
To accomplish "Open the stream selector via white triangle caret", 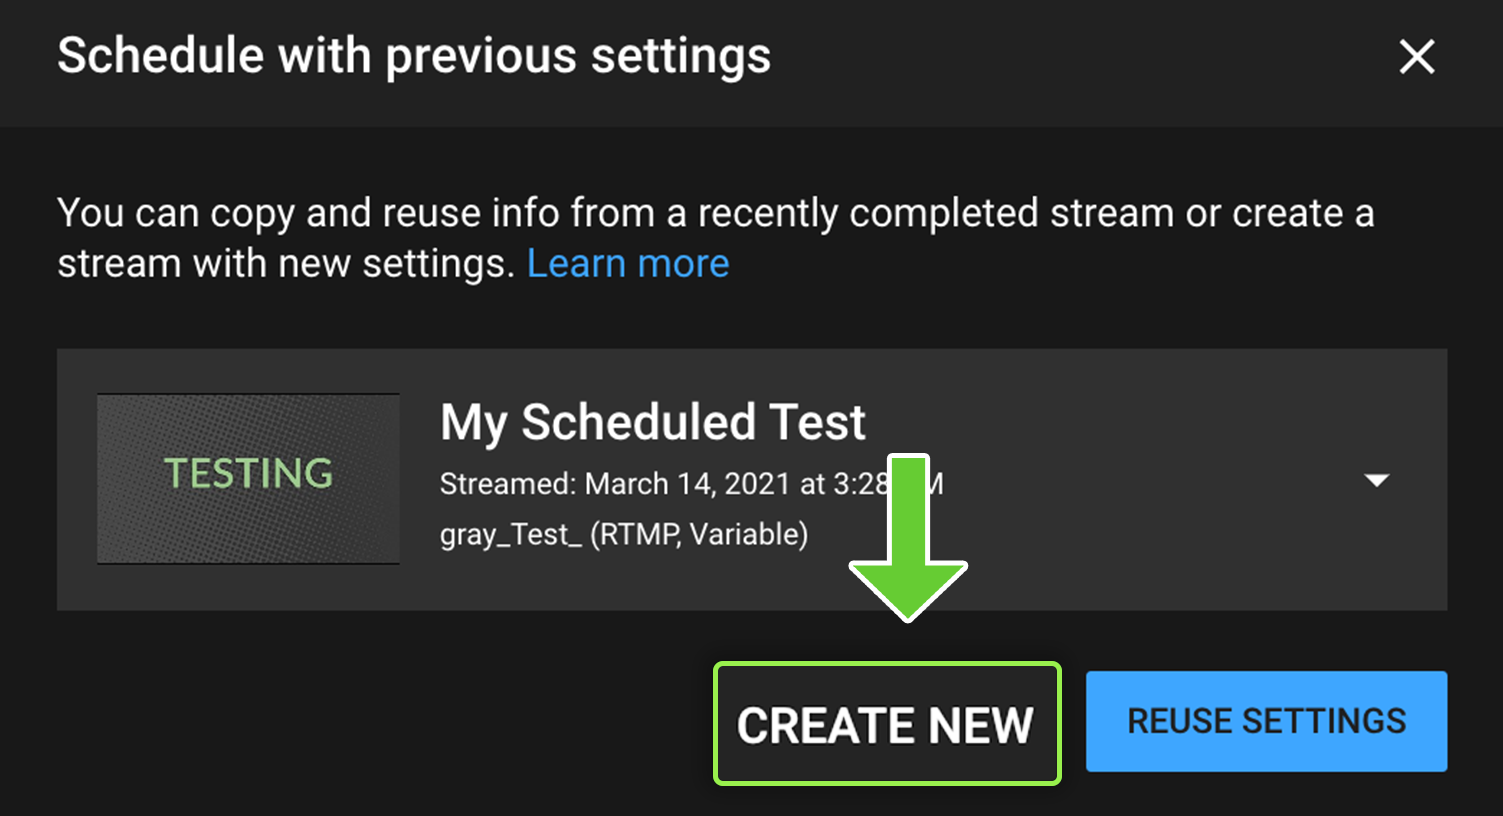I will click(x=1377, y=480).
